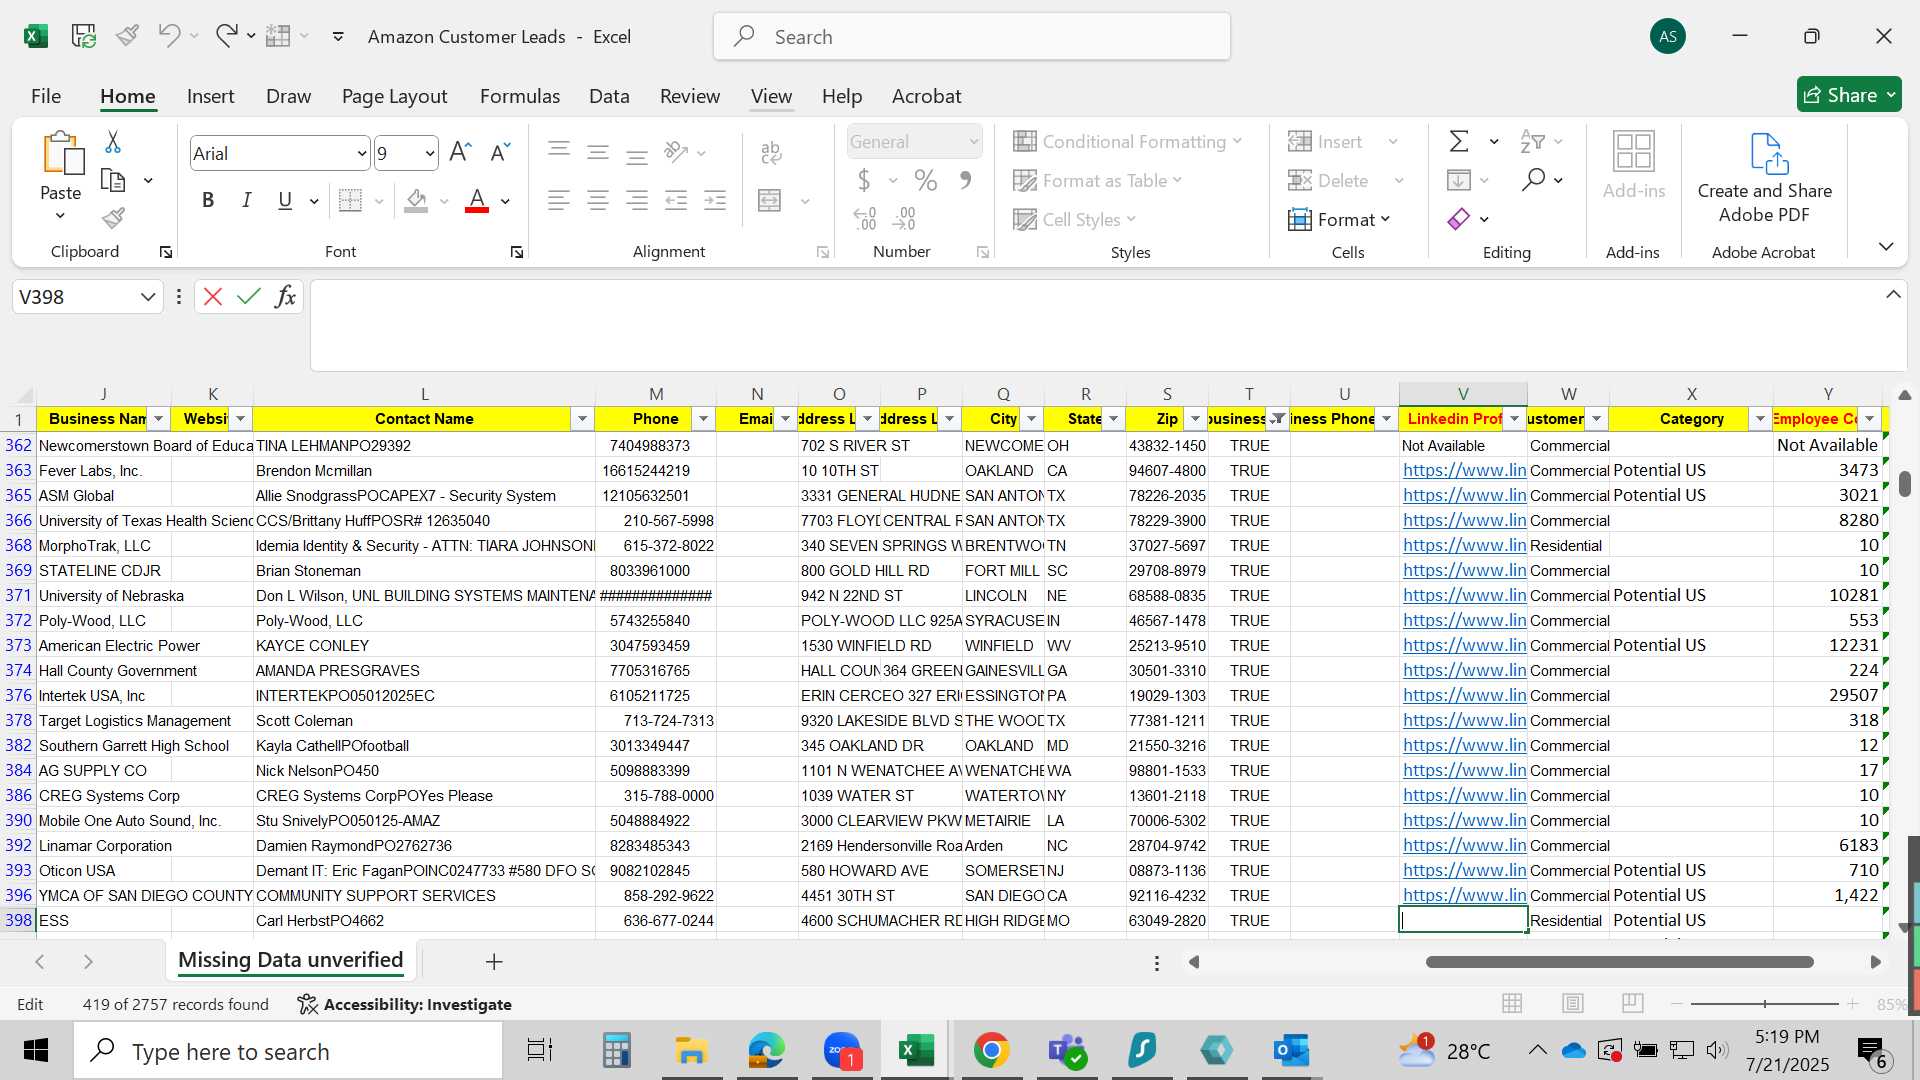Image resolution: width=1920 pixels, height=1080 pixels.
Task: Click the Borders icon
Action: click(x=350, y=200)
